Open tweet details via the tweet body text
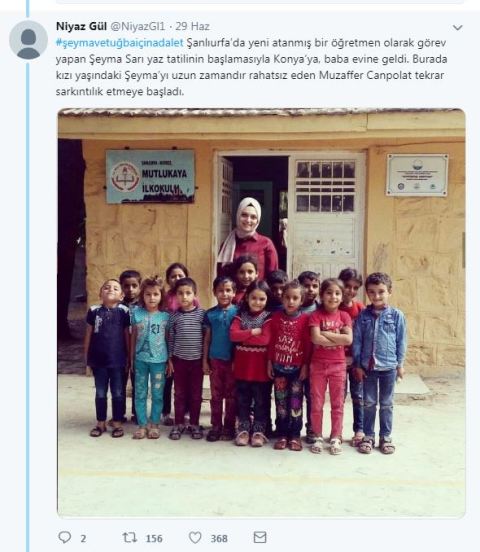The height and width of the screenshot is (552, 480). click(251, 67)
